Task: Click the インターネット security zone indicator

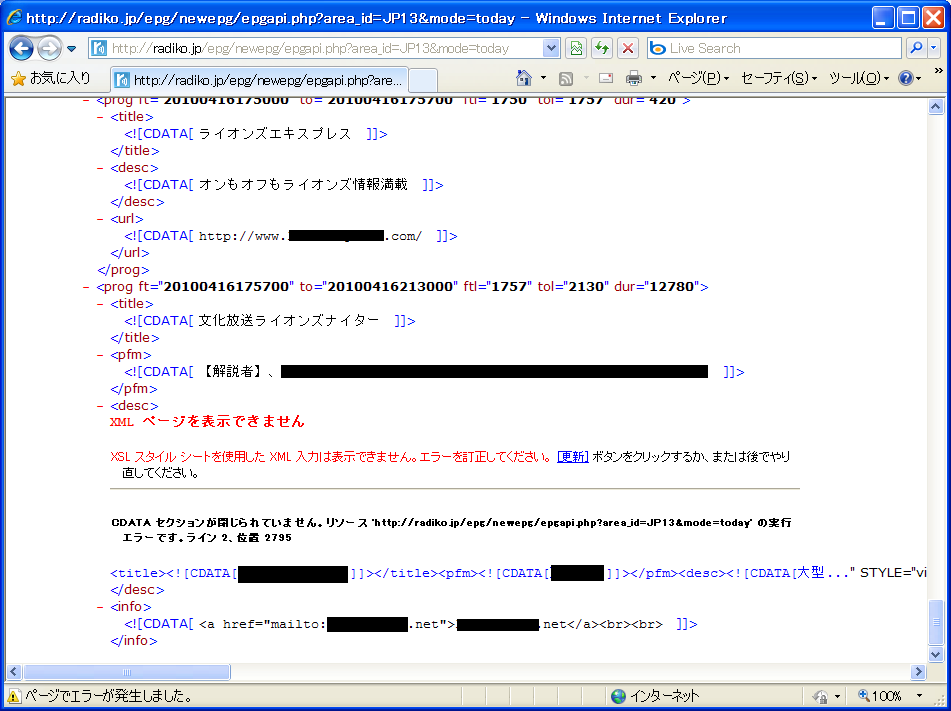Action: pos(656,696)
